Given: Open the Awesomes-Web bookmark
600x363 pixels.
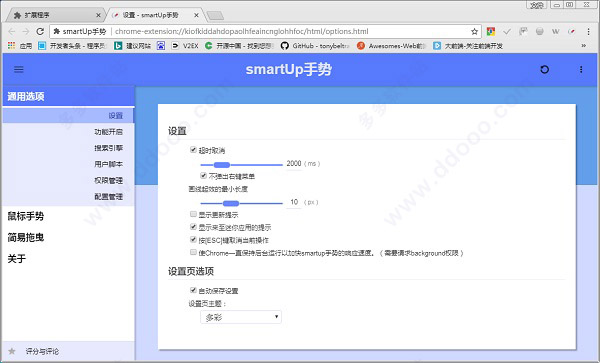Looking at the screenshot, I should coord(391,46).
